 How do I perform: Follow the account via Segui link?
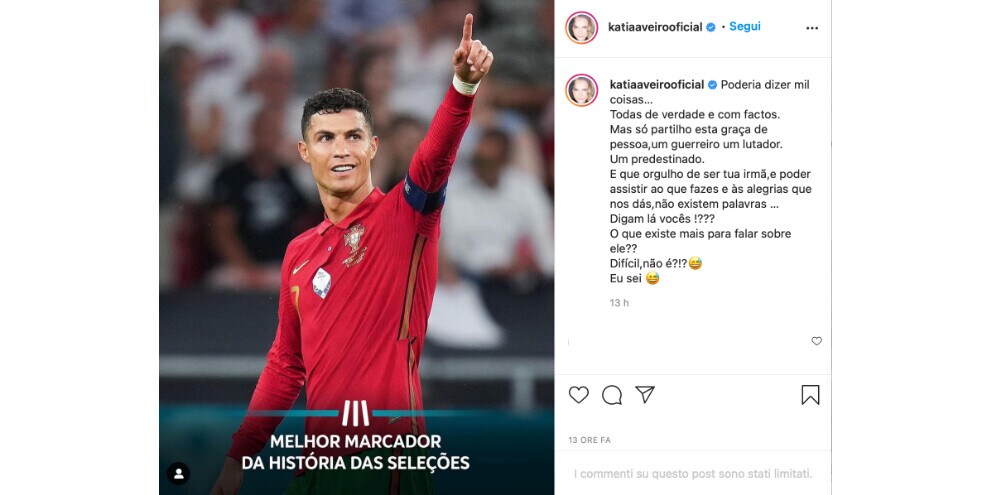tap(745, 27)
